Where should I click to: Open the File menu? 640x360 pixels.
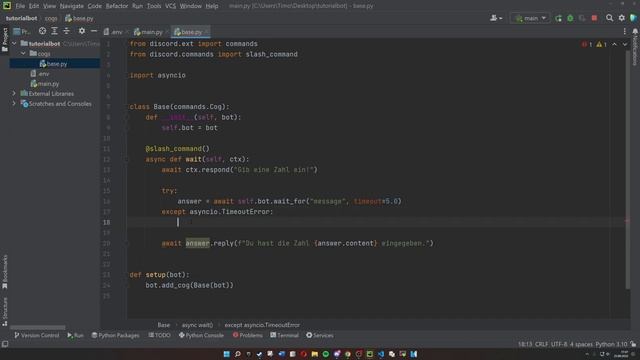pyautogui.click(x=20, y=6)
